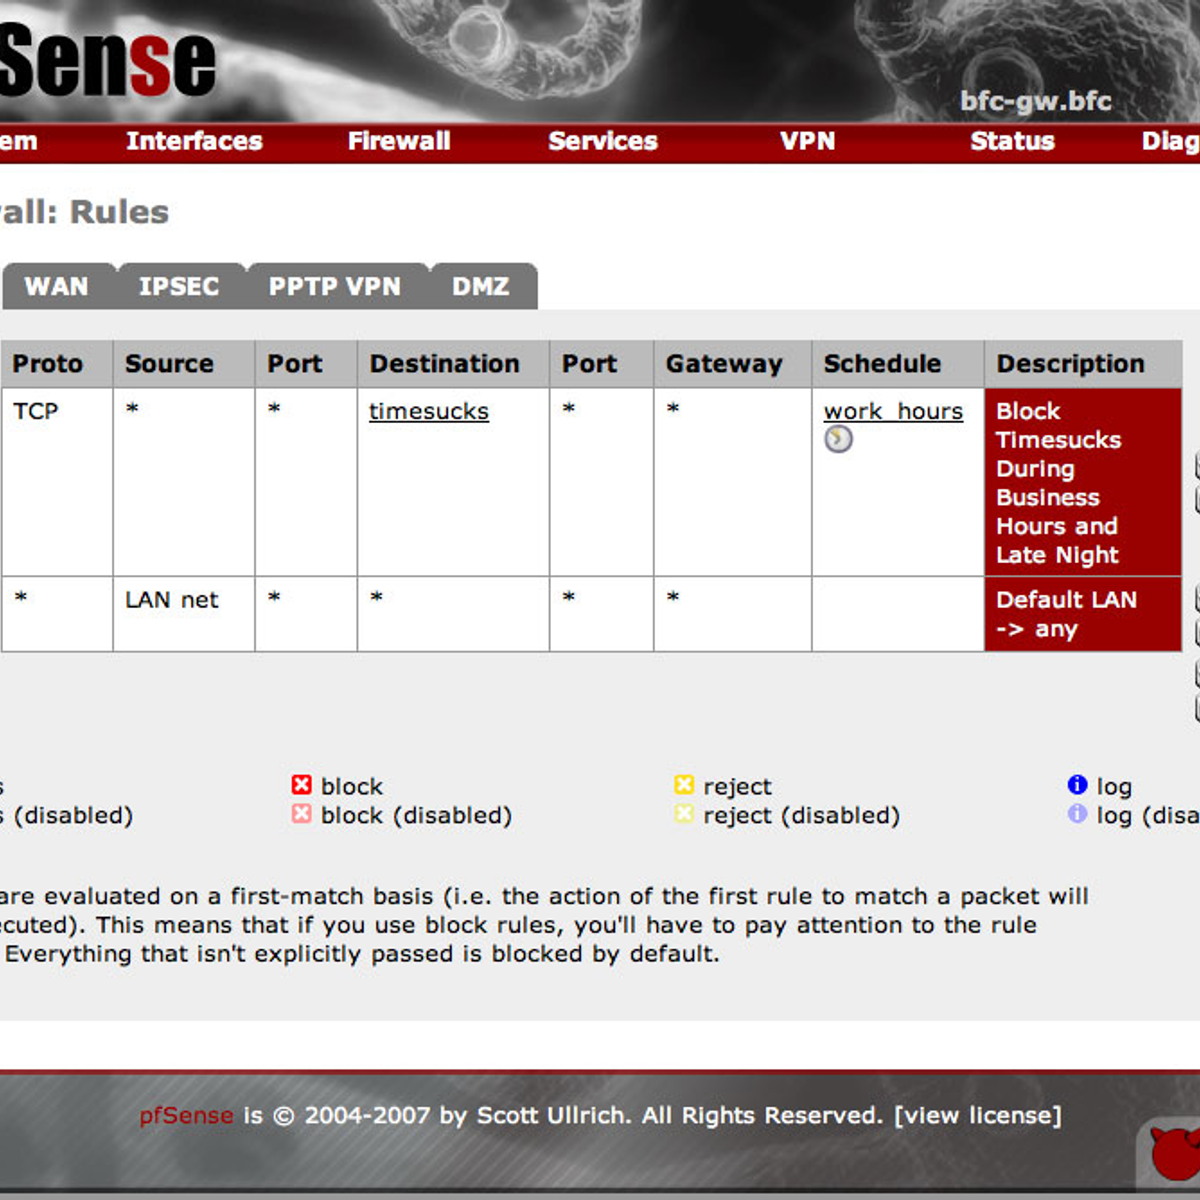Click the log legend label

tap(1114, 787)
